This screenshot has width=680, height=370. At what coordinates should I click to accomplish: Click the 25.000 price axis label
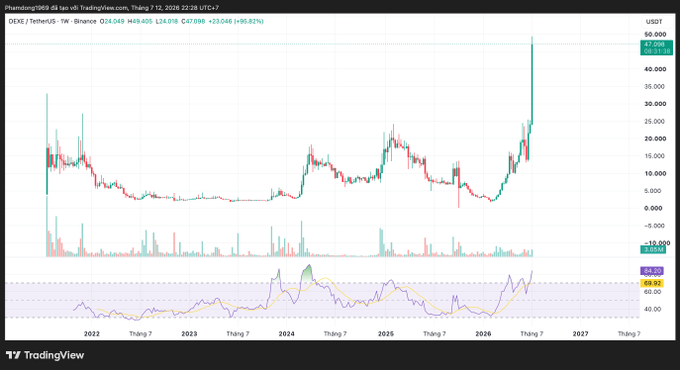point(655,121)
